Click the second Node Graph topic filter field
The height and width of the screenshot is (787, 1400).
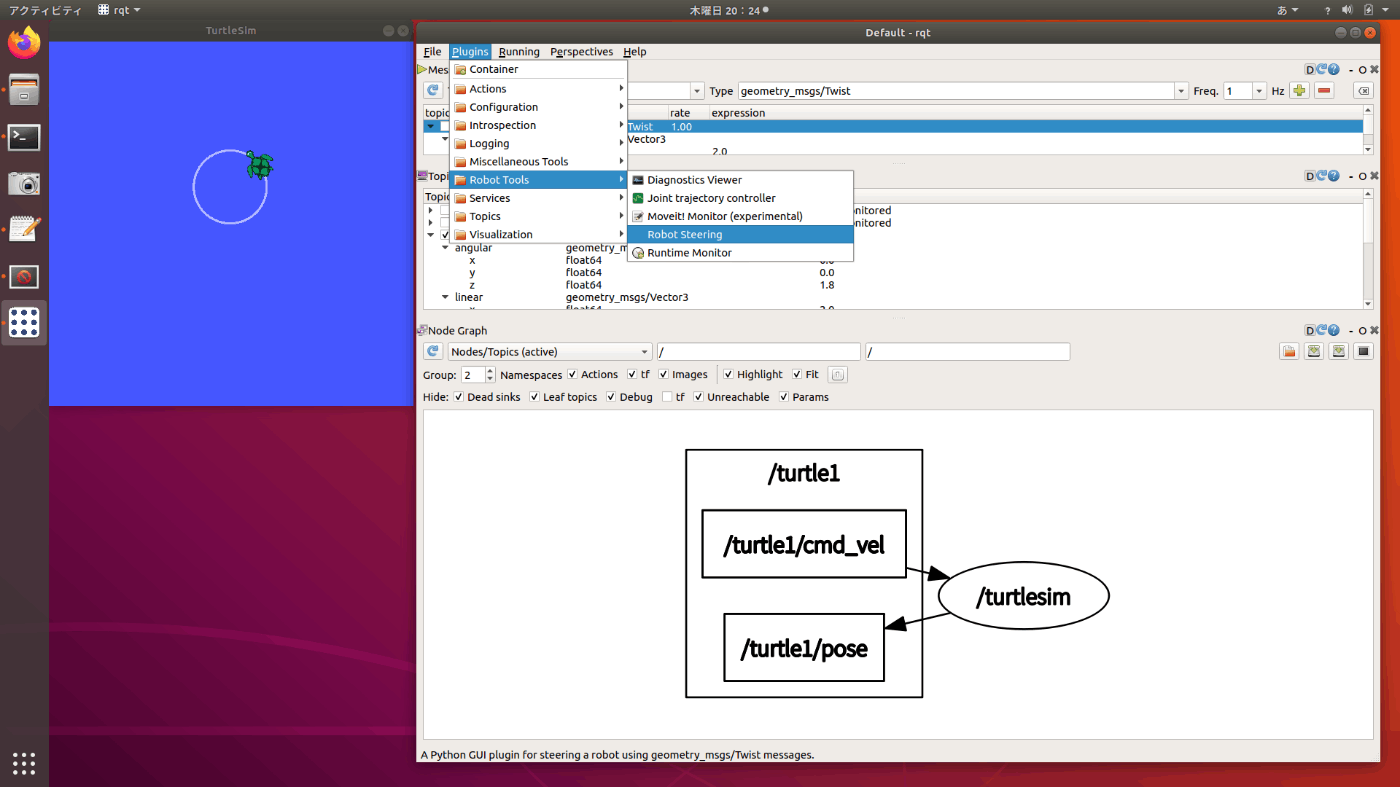968,352
